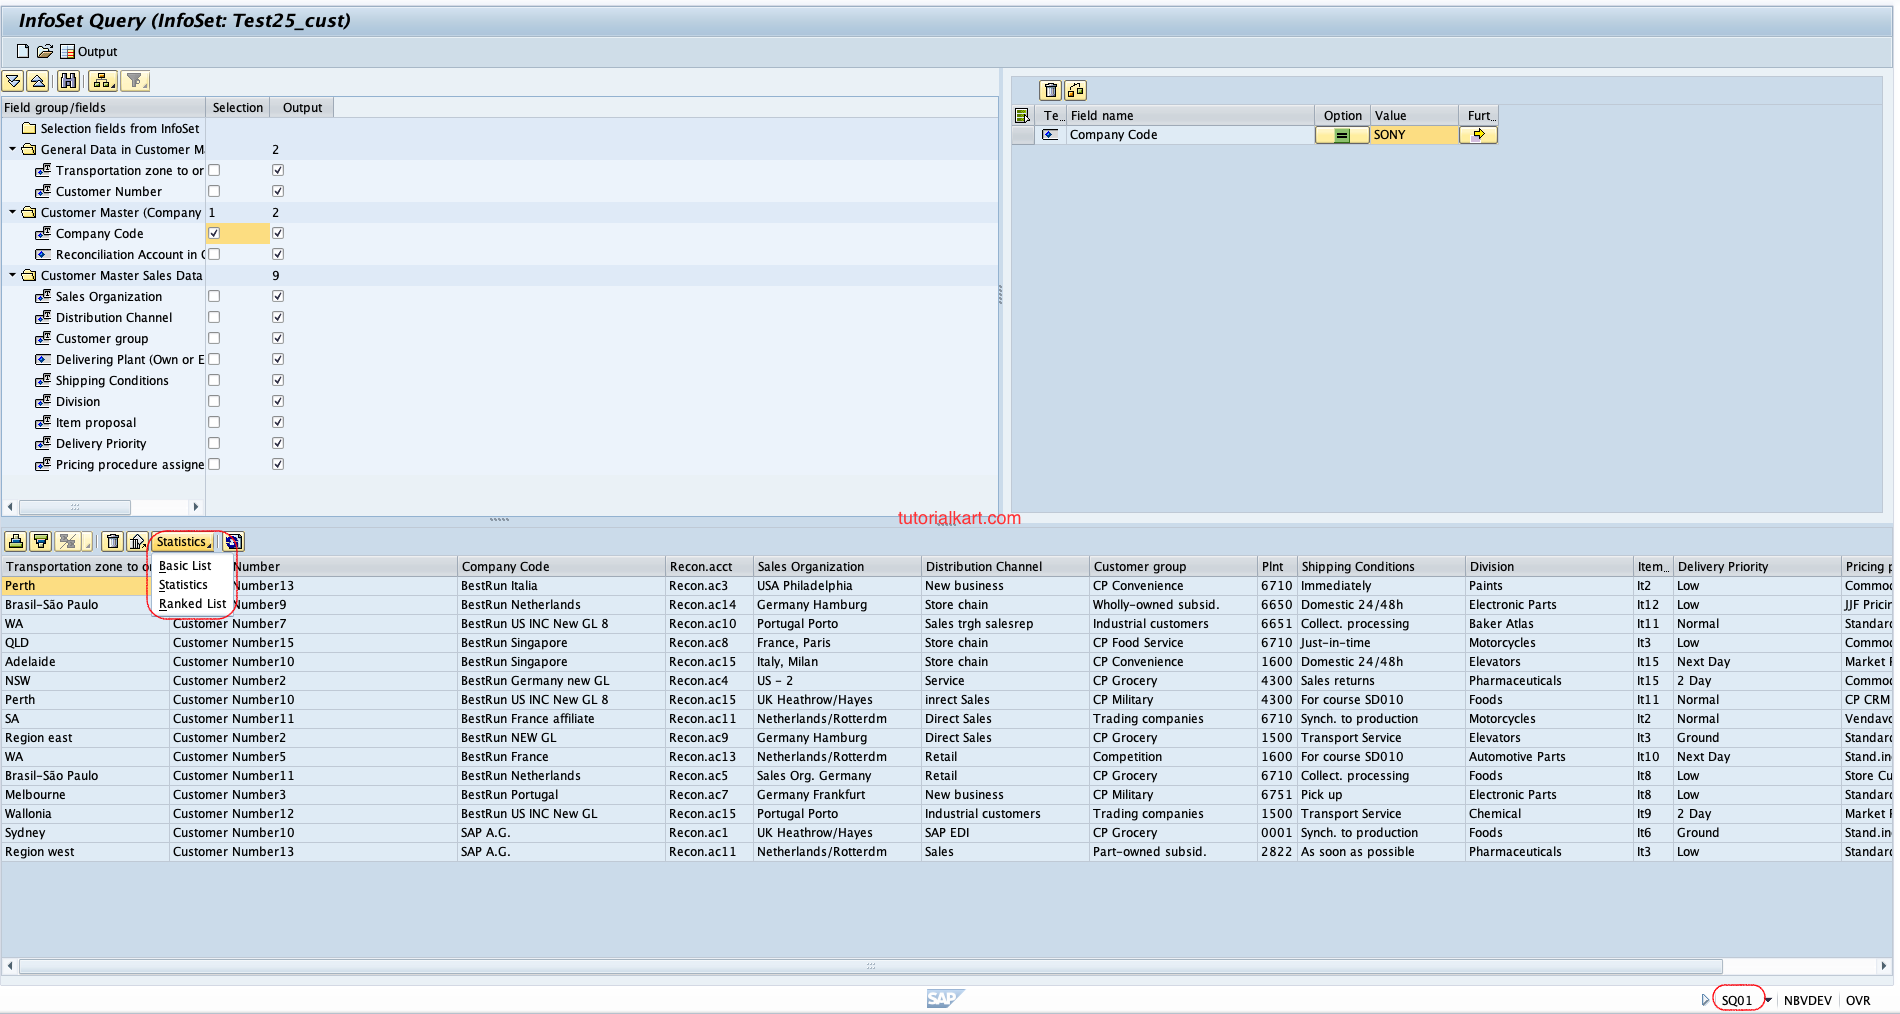The width and height of the screenshot is (1900, 1014).
Task: Open the SQ01 dropdown in the status bar
Action: pos(1768,999)
